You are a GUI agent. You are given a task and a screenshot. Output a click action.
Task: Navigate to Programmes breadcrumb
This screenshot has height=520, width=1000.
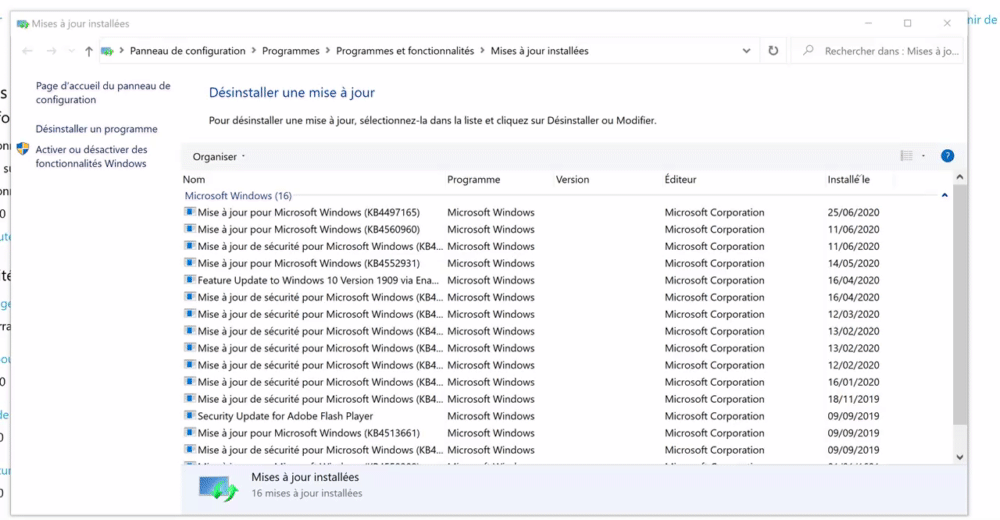click(x=291, y=51)
